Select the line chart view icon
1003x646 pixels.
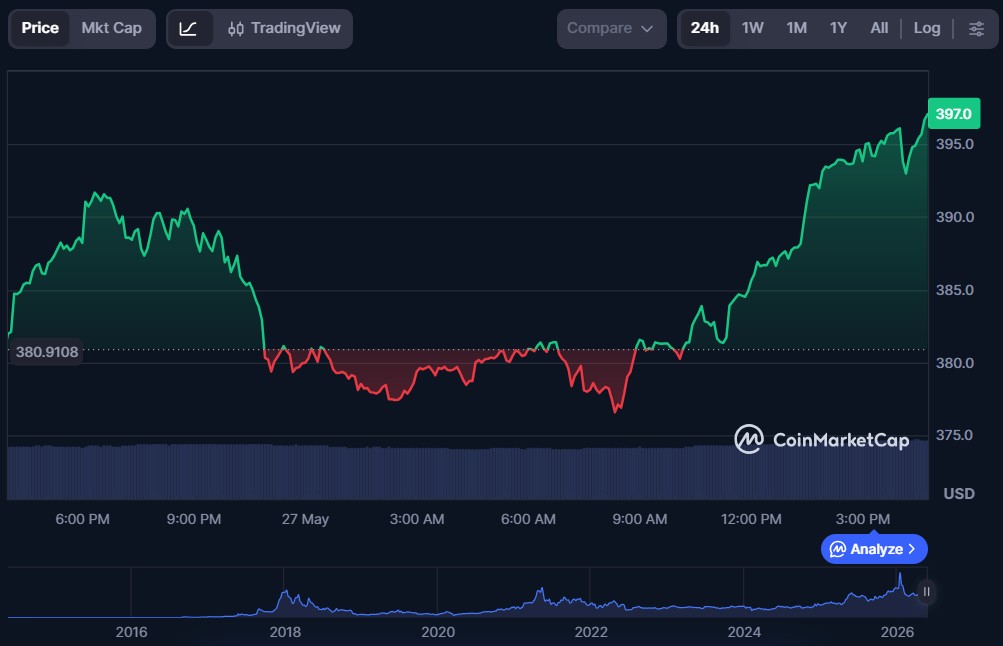[188, 29]
